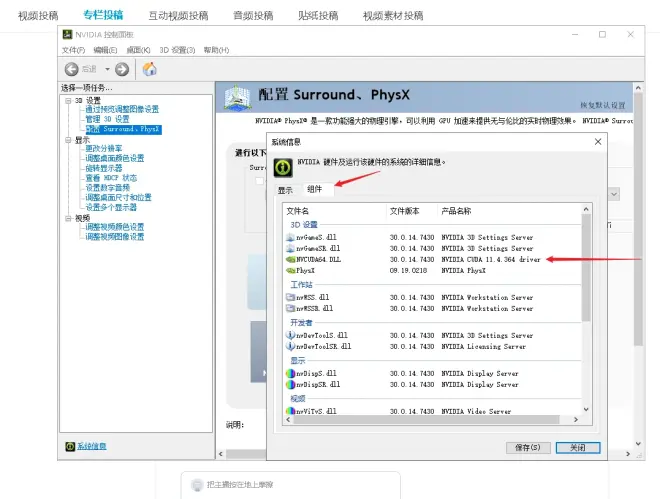
Task: Click the 保存(S) button
Action: (x=528, y=447)
